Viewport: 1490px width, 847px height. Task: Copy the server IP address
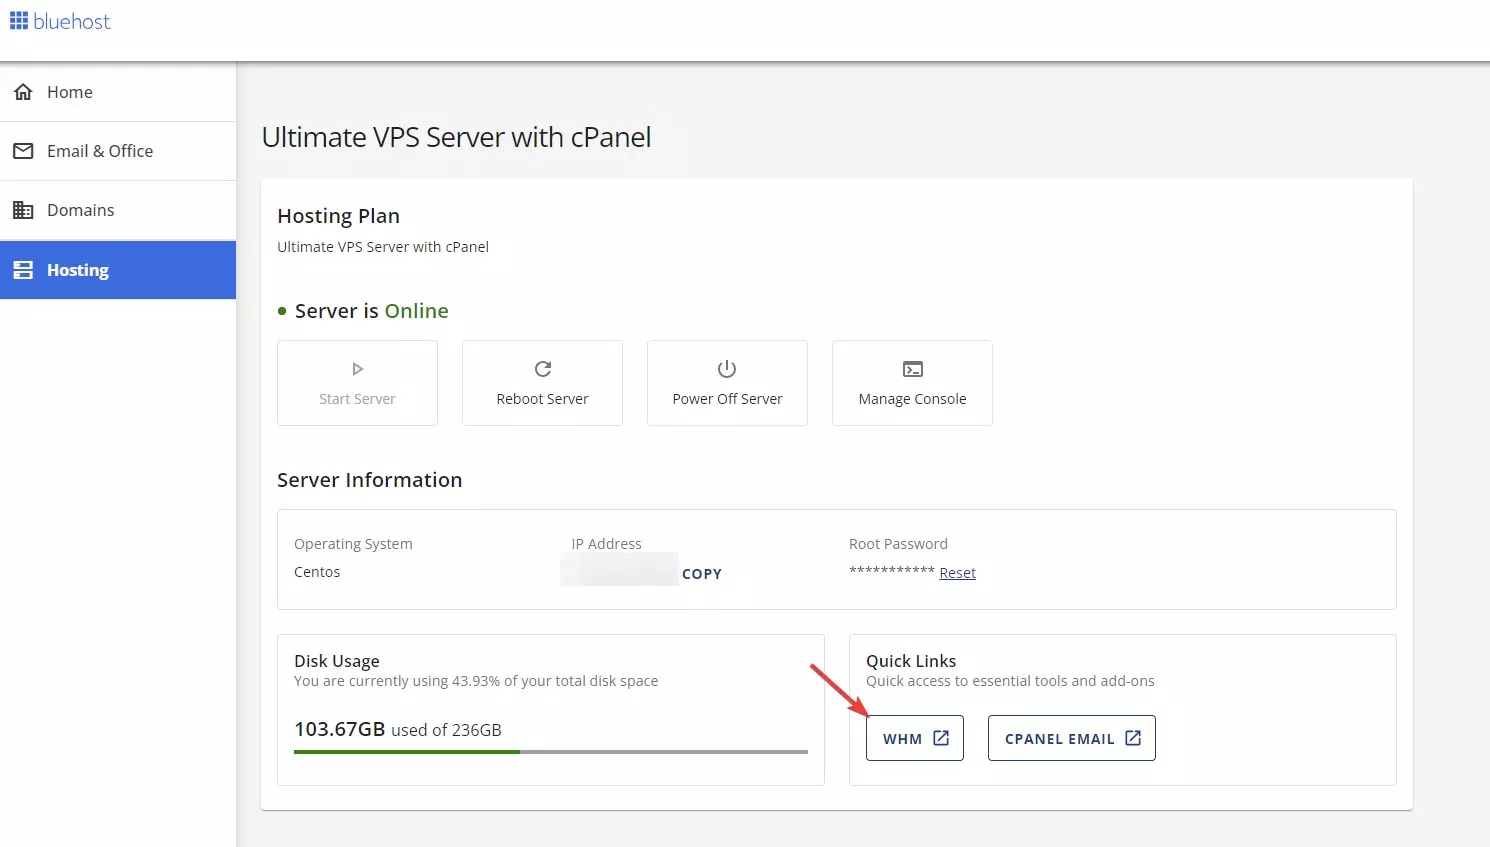point(702,574)
